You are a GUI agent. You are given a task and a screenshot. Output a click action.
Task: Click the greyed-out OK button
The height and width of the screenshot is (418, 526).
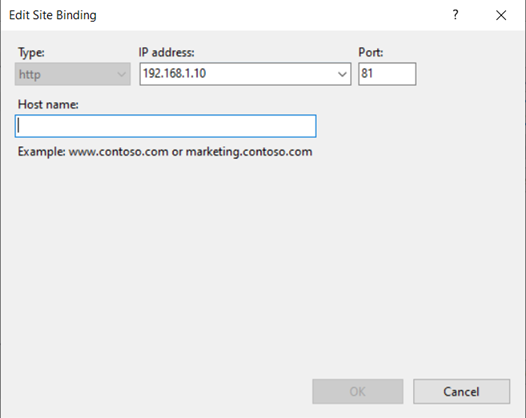pyautogui.click(x=358, y=391)
